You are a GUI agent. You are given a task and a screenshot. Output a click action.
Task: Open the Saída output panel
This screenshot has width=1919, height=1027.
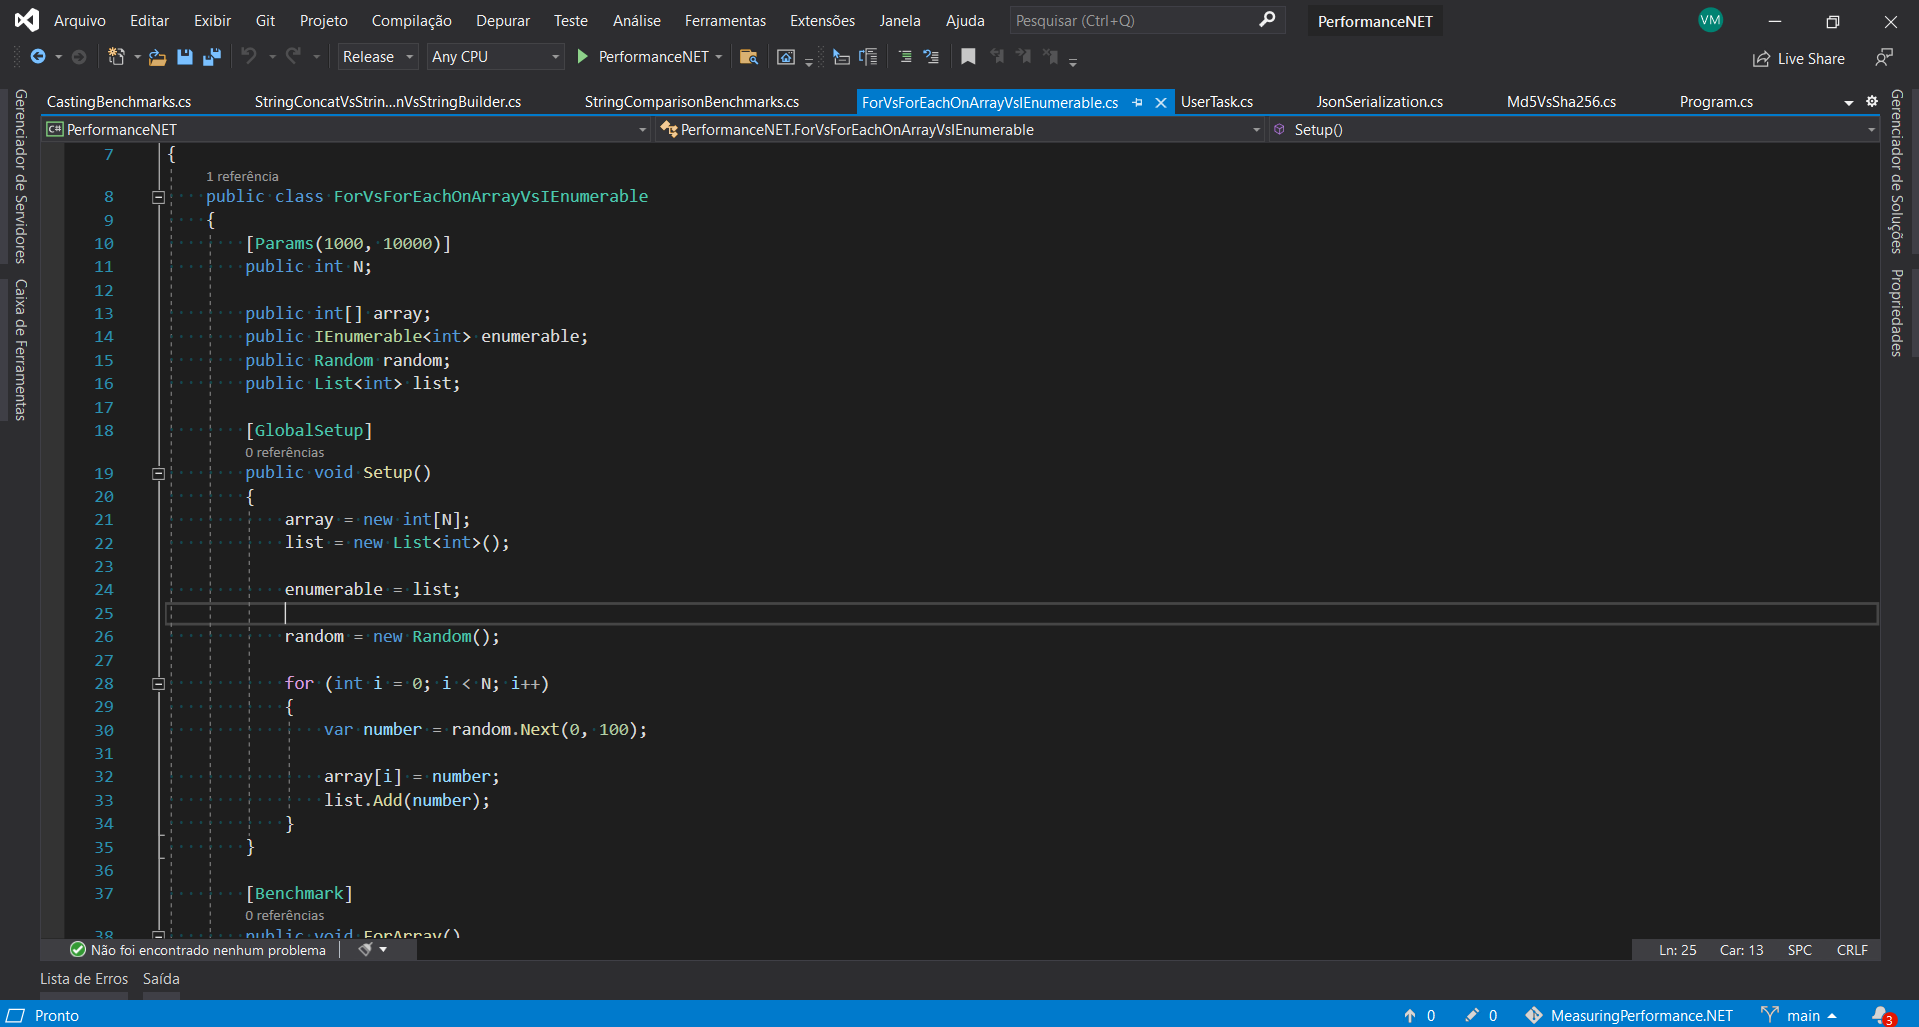(161, 979)
